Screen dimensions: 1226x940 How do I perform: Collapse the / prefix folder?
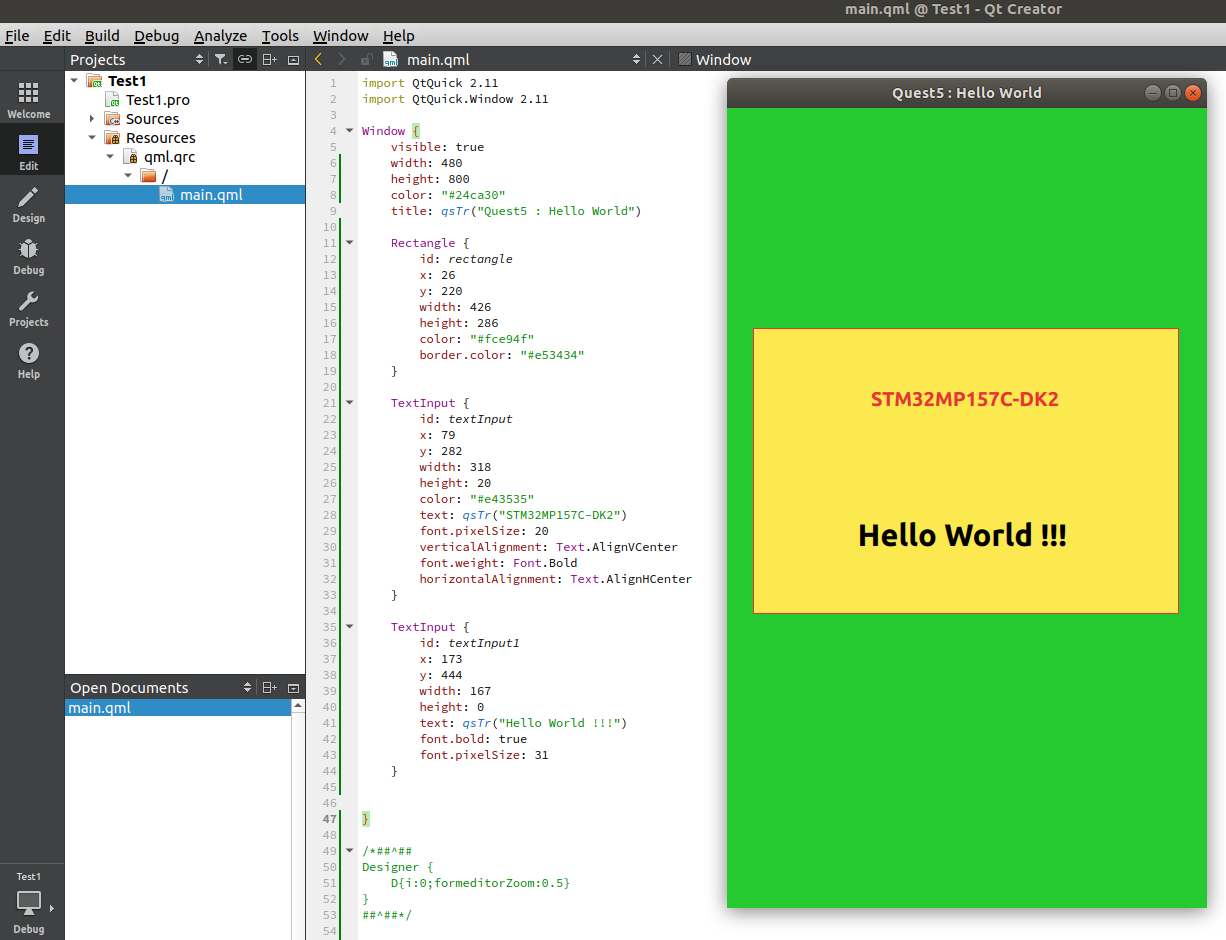pyautogui.click(x=128, y=176)
